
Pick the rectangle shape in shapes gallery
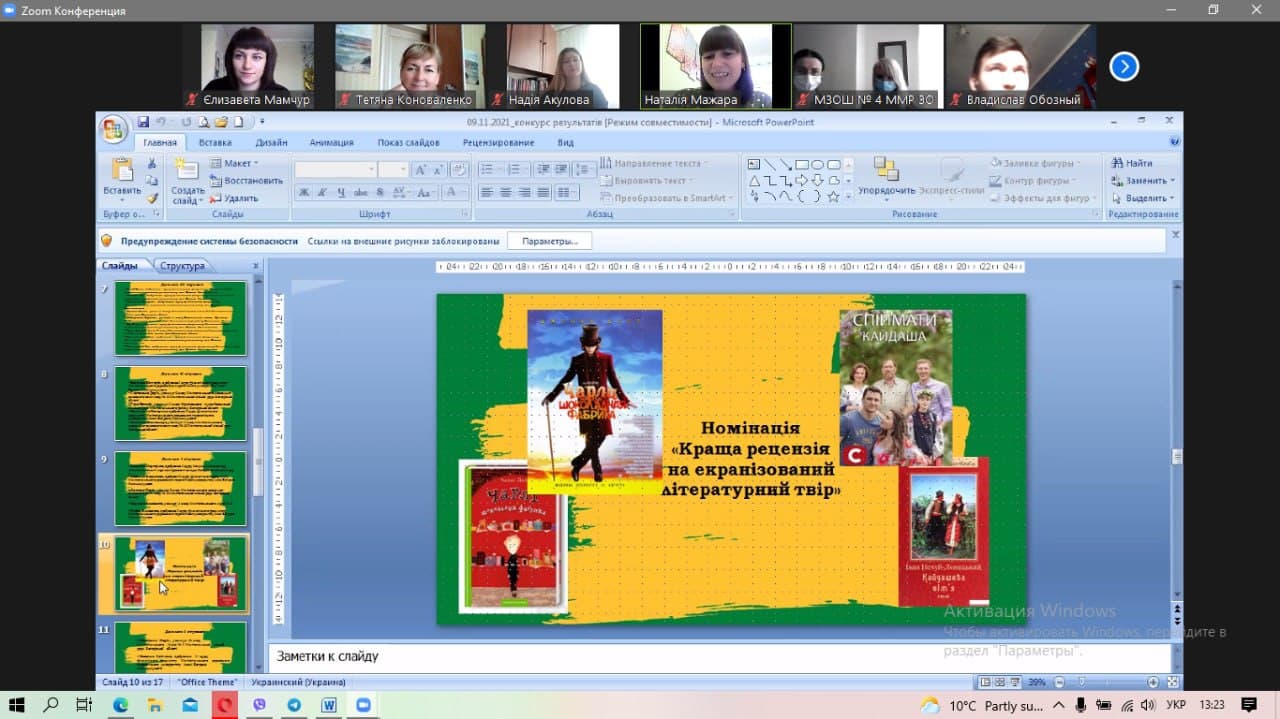[801, 164]
